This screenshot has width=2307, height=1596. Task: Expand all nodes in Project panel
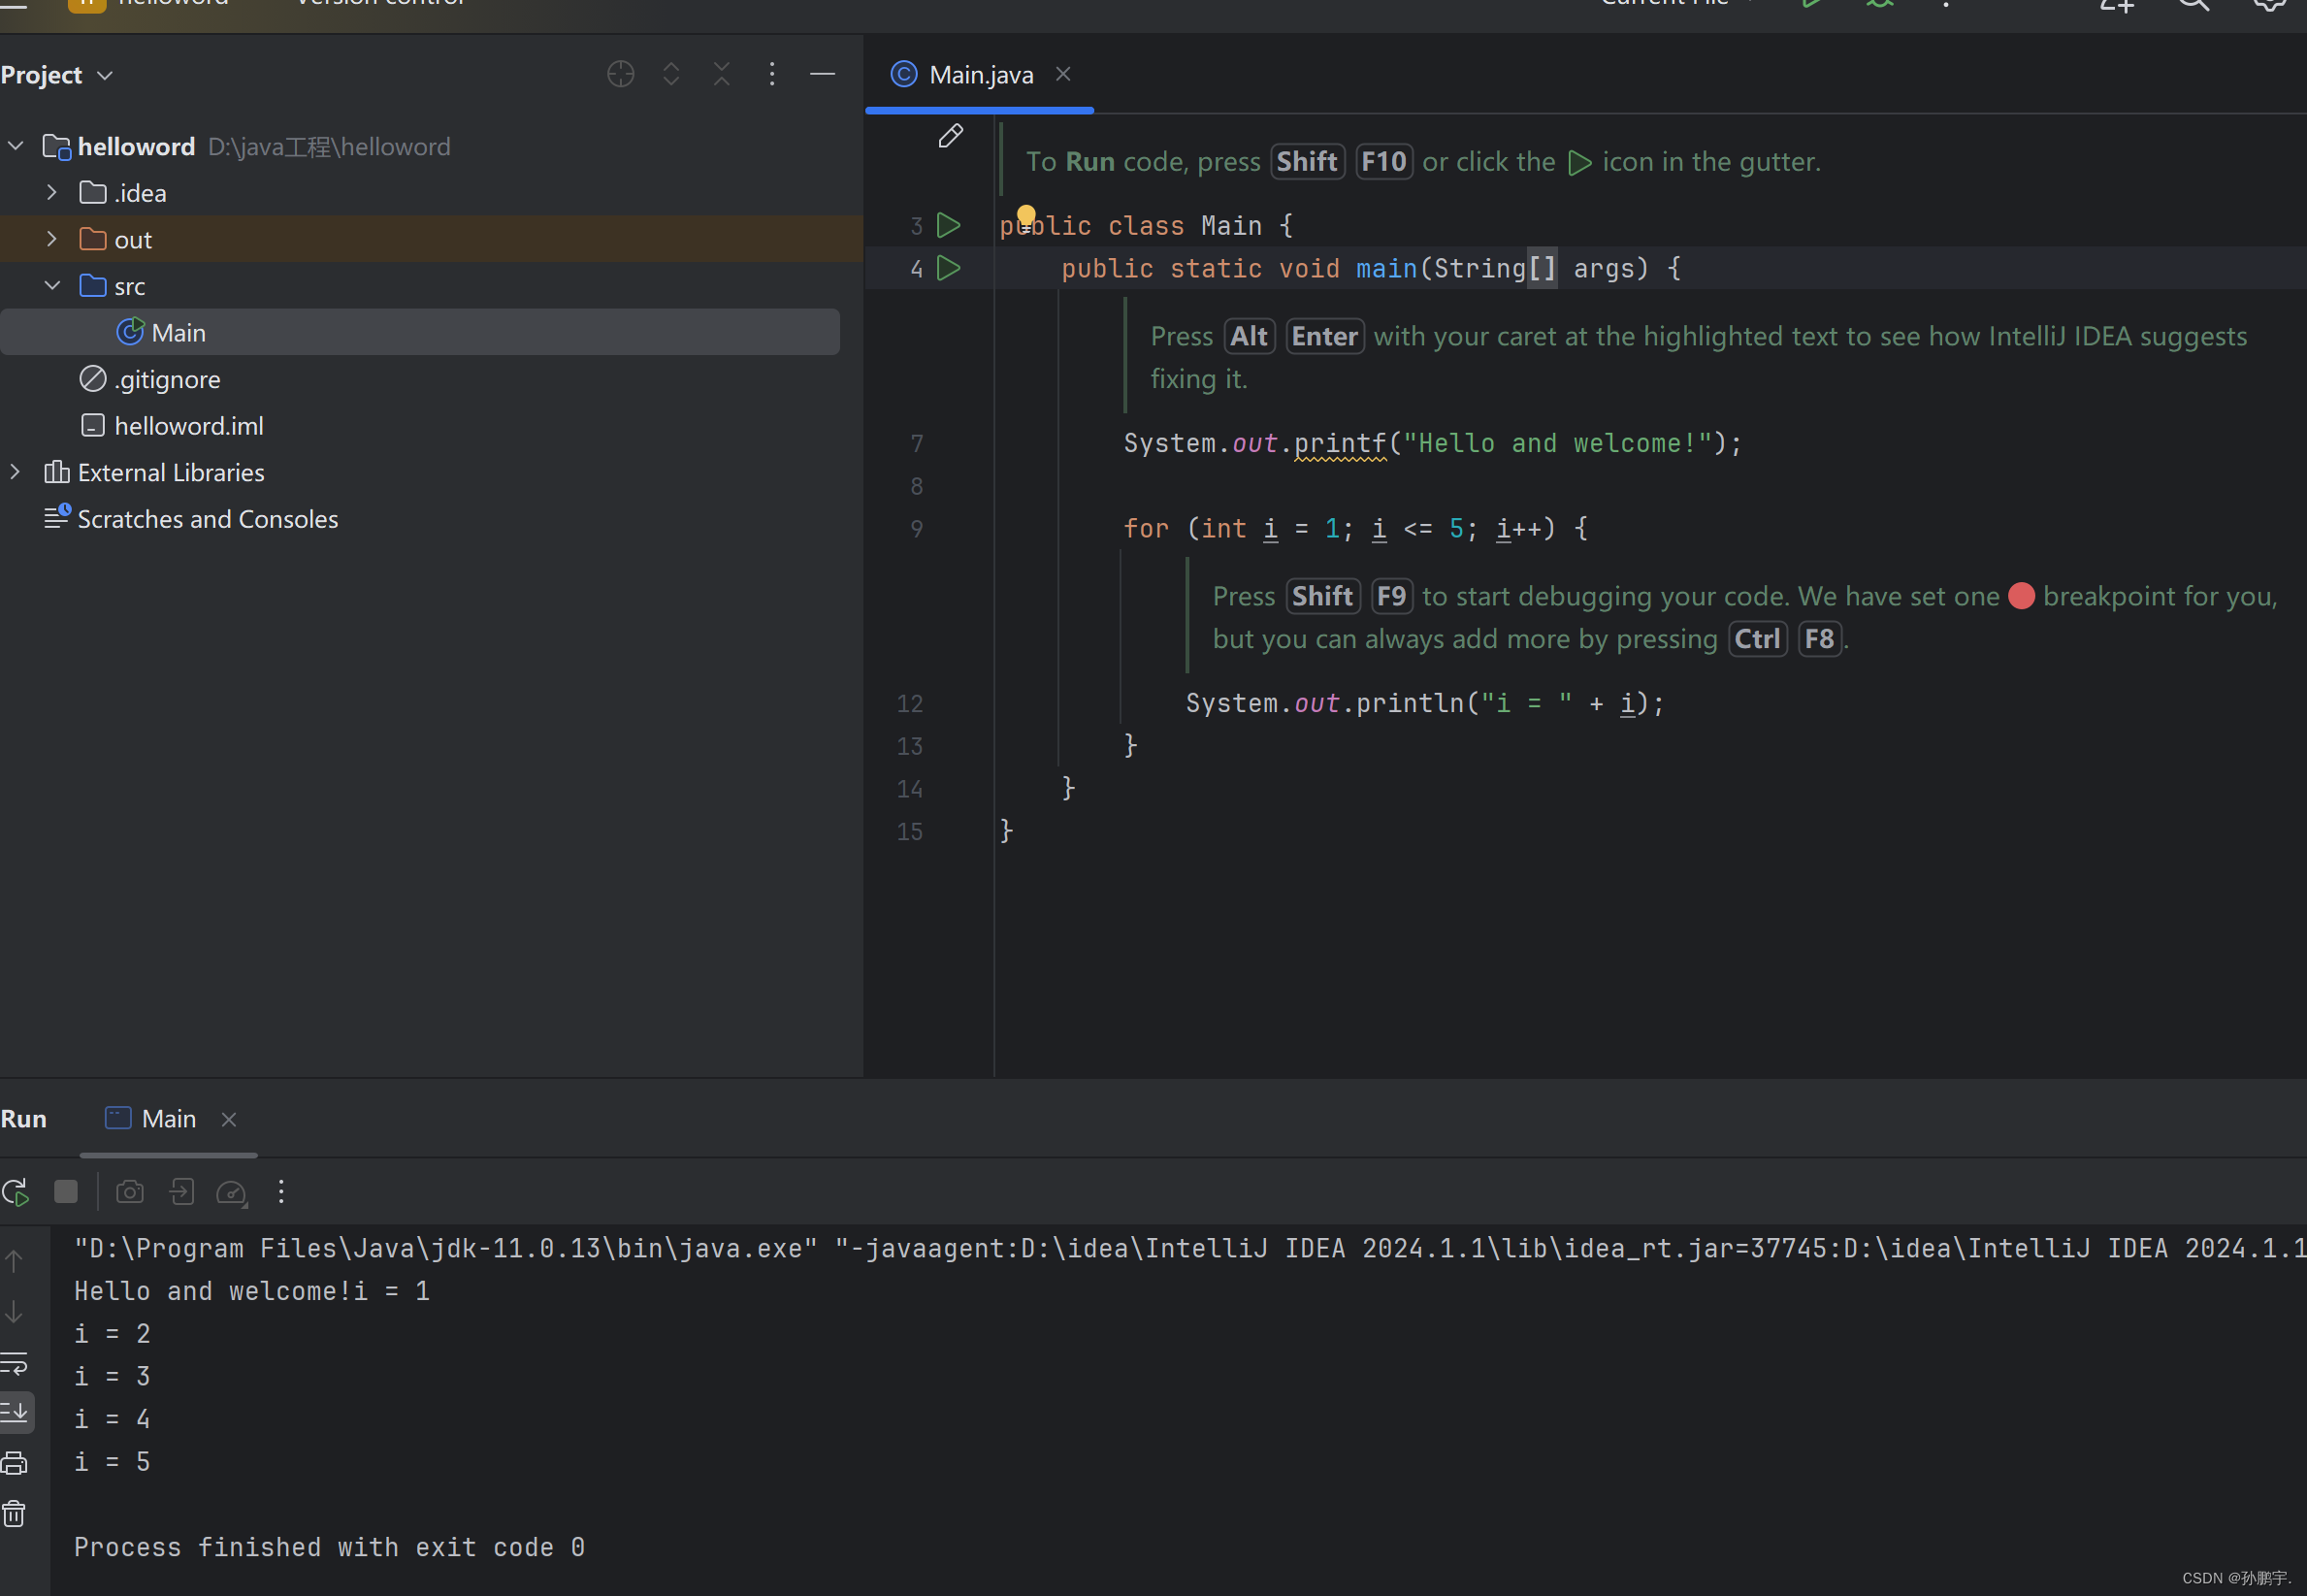point(671,74)
